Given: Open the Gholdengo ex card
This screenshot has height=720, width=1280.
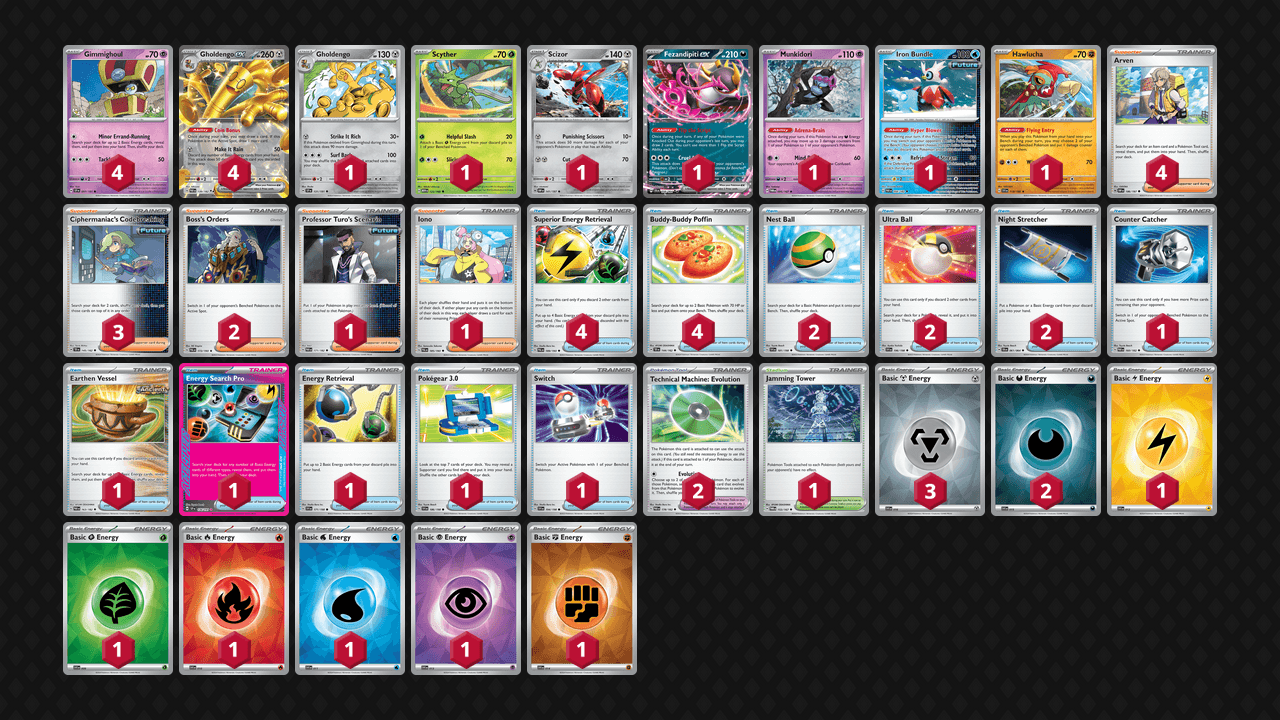Looking at the screenshot, I should point(234,121).
